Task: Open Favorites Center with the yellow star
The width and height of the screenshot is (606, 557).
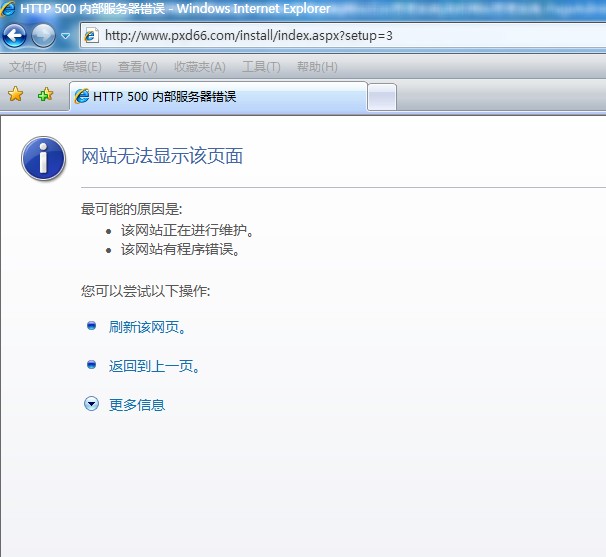Action: [x=16, y=96]
